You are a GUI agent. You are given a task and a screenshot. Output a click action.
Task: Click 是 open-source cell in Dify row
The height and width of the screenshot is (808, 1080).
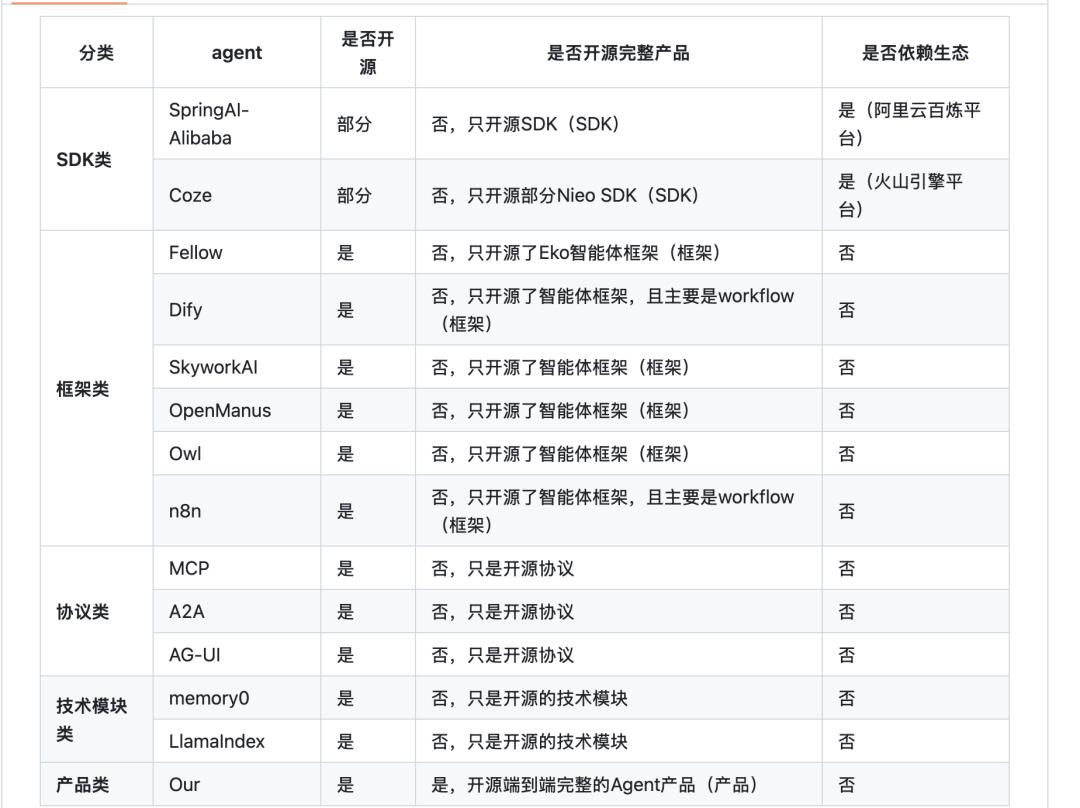coord(368,309)
